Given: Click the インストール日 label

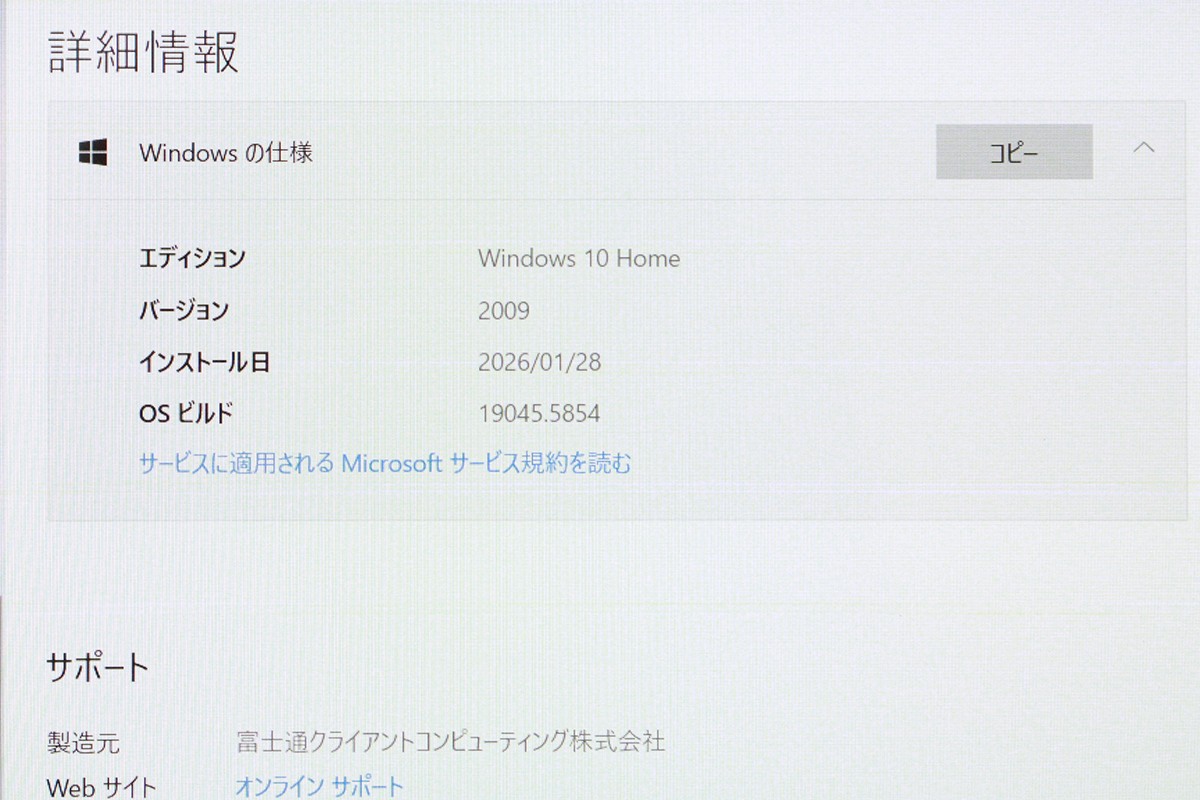Looking at the screenshot, I should point(204,362).
